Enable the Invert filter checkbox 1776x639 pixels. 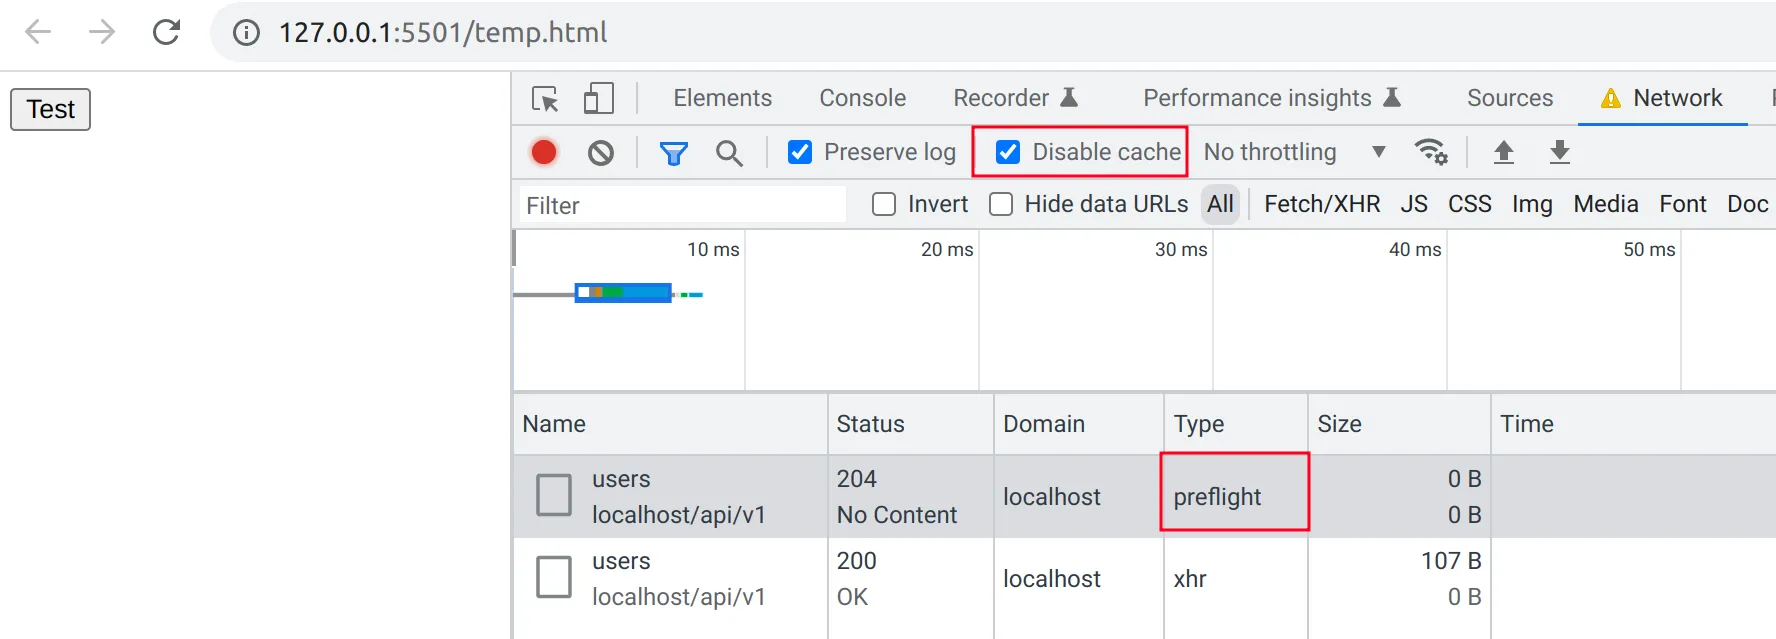tap(884, 205)
